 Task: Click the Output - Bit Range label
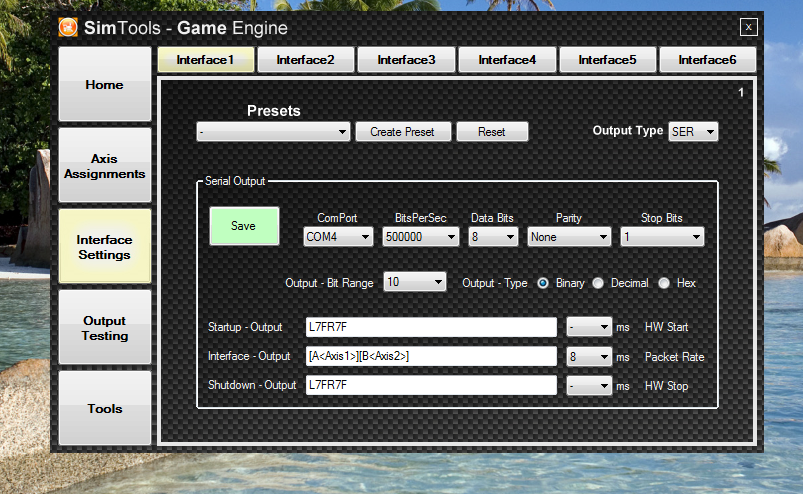[329, 283]
